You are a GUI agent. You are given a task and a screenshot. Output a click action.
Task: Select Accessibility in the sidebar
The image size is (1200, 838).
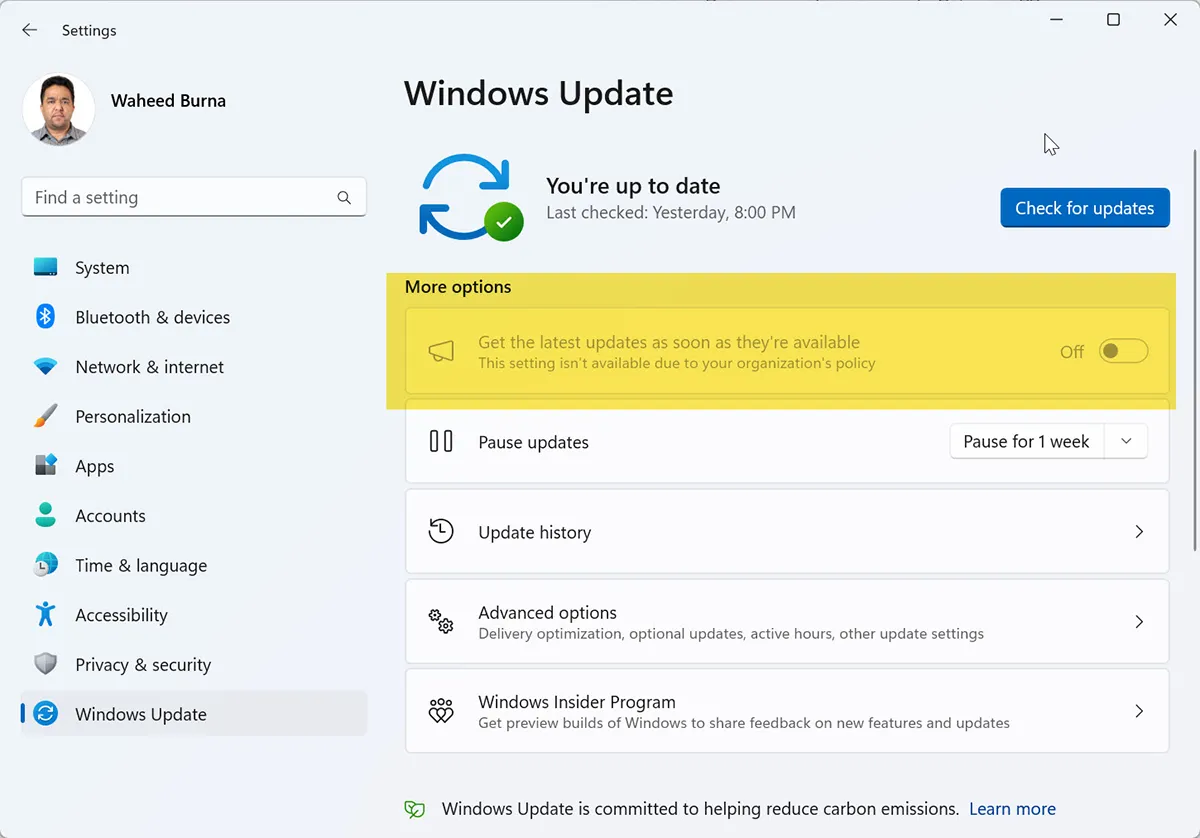[194, 614]
